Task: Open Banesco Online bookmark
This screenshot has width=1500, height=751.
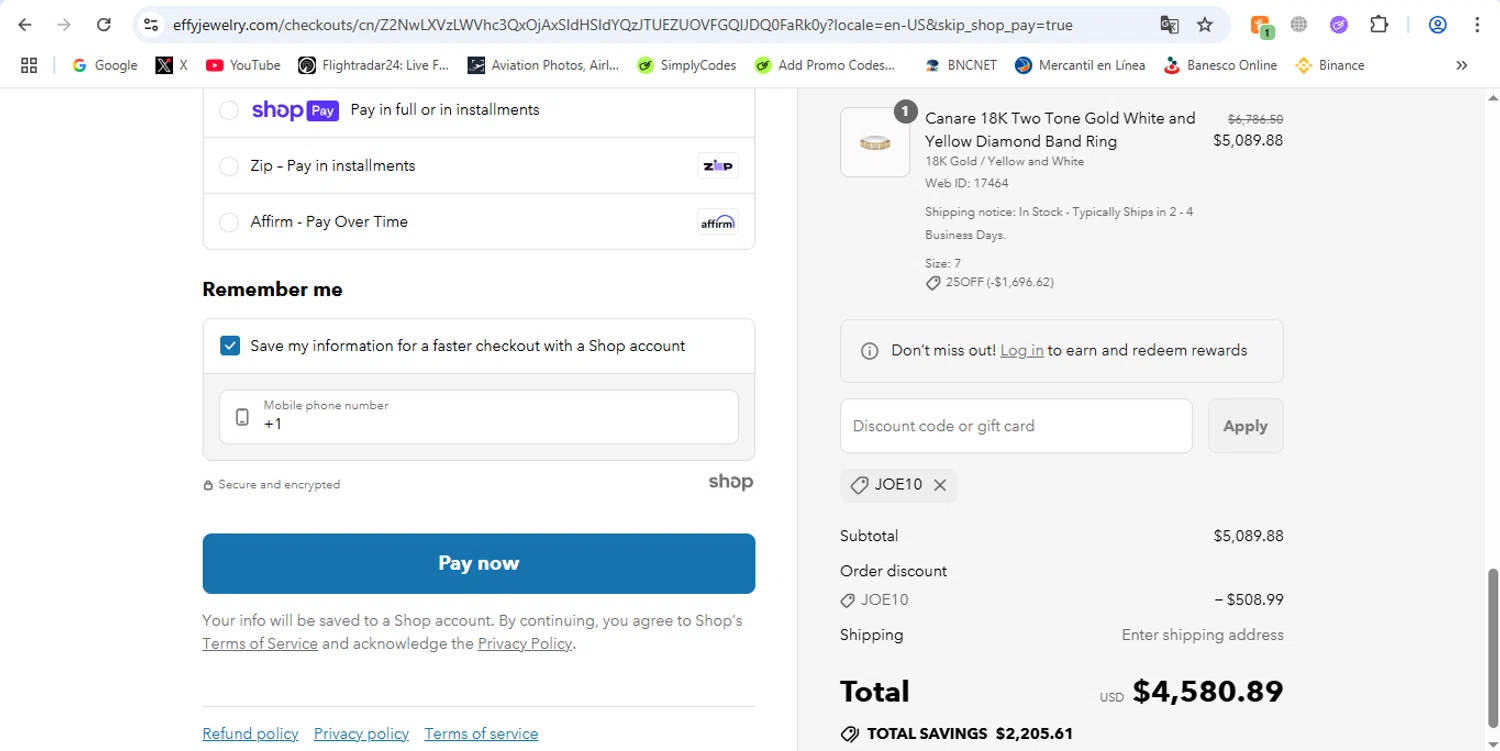Action: 1220,65
